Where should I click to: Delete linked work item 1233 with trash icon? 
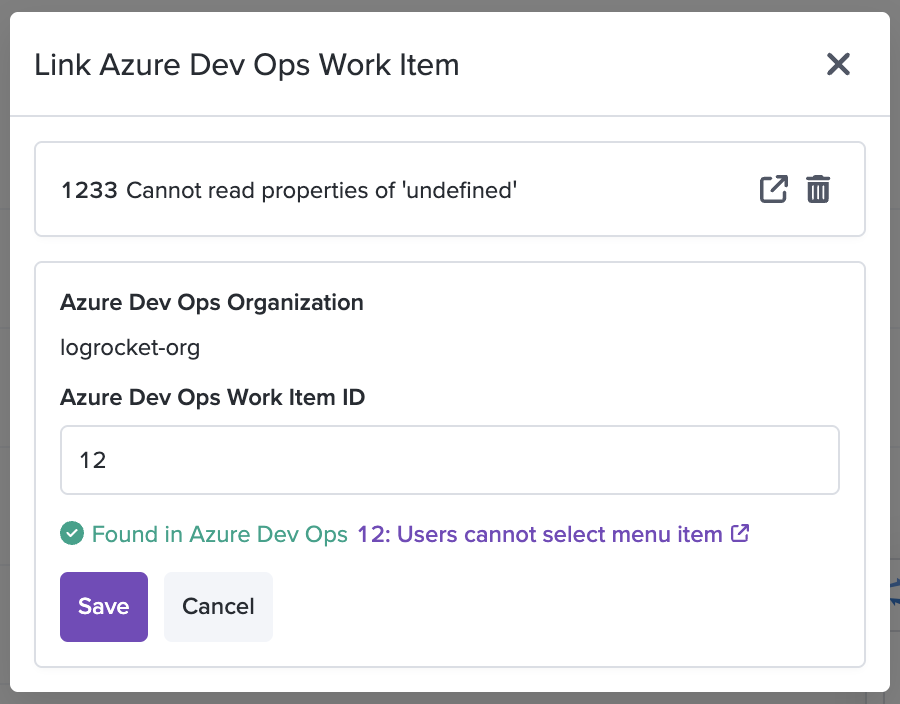tap(818, 189)
